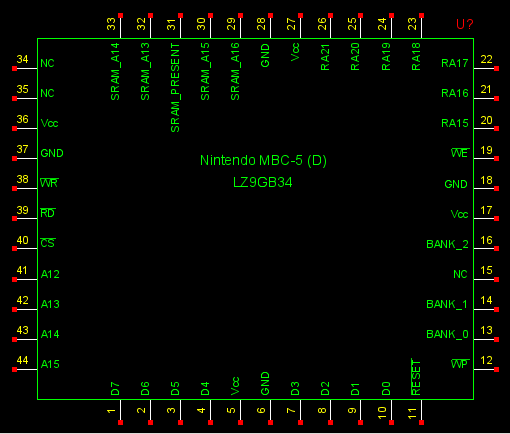This screenshot has height=434, width=510.
Task: Select the D4 pin label
Action: point(205,389)
